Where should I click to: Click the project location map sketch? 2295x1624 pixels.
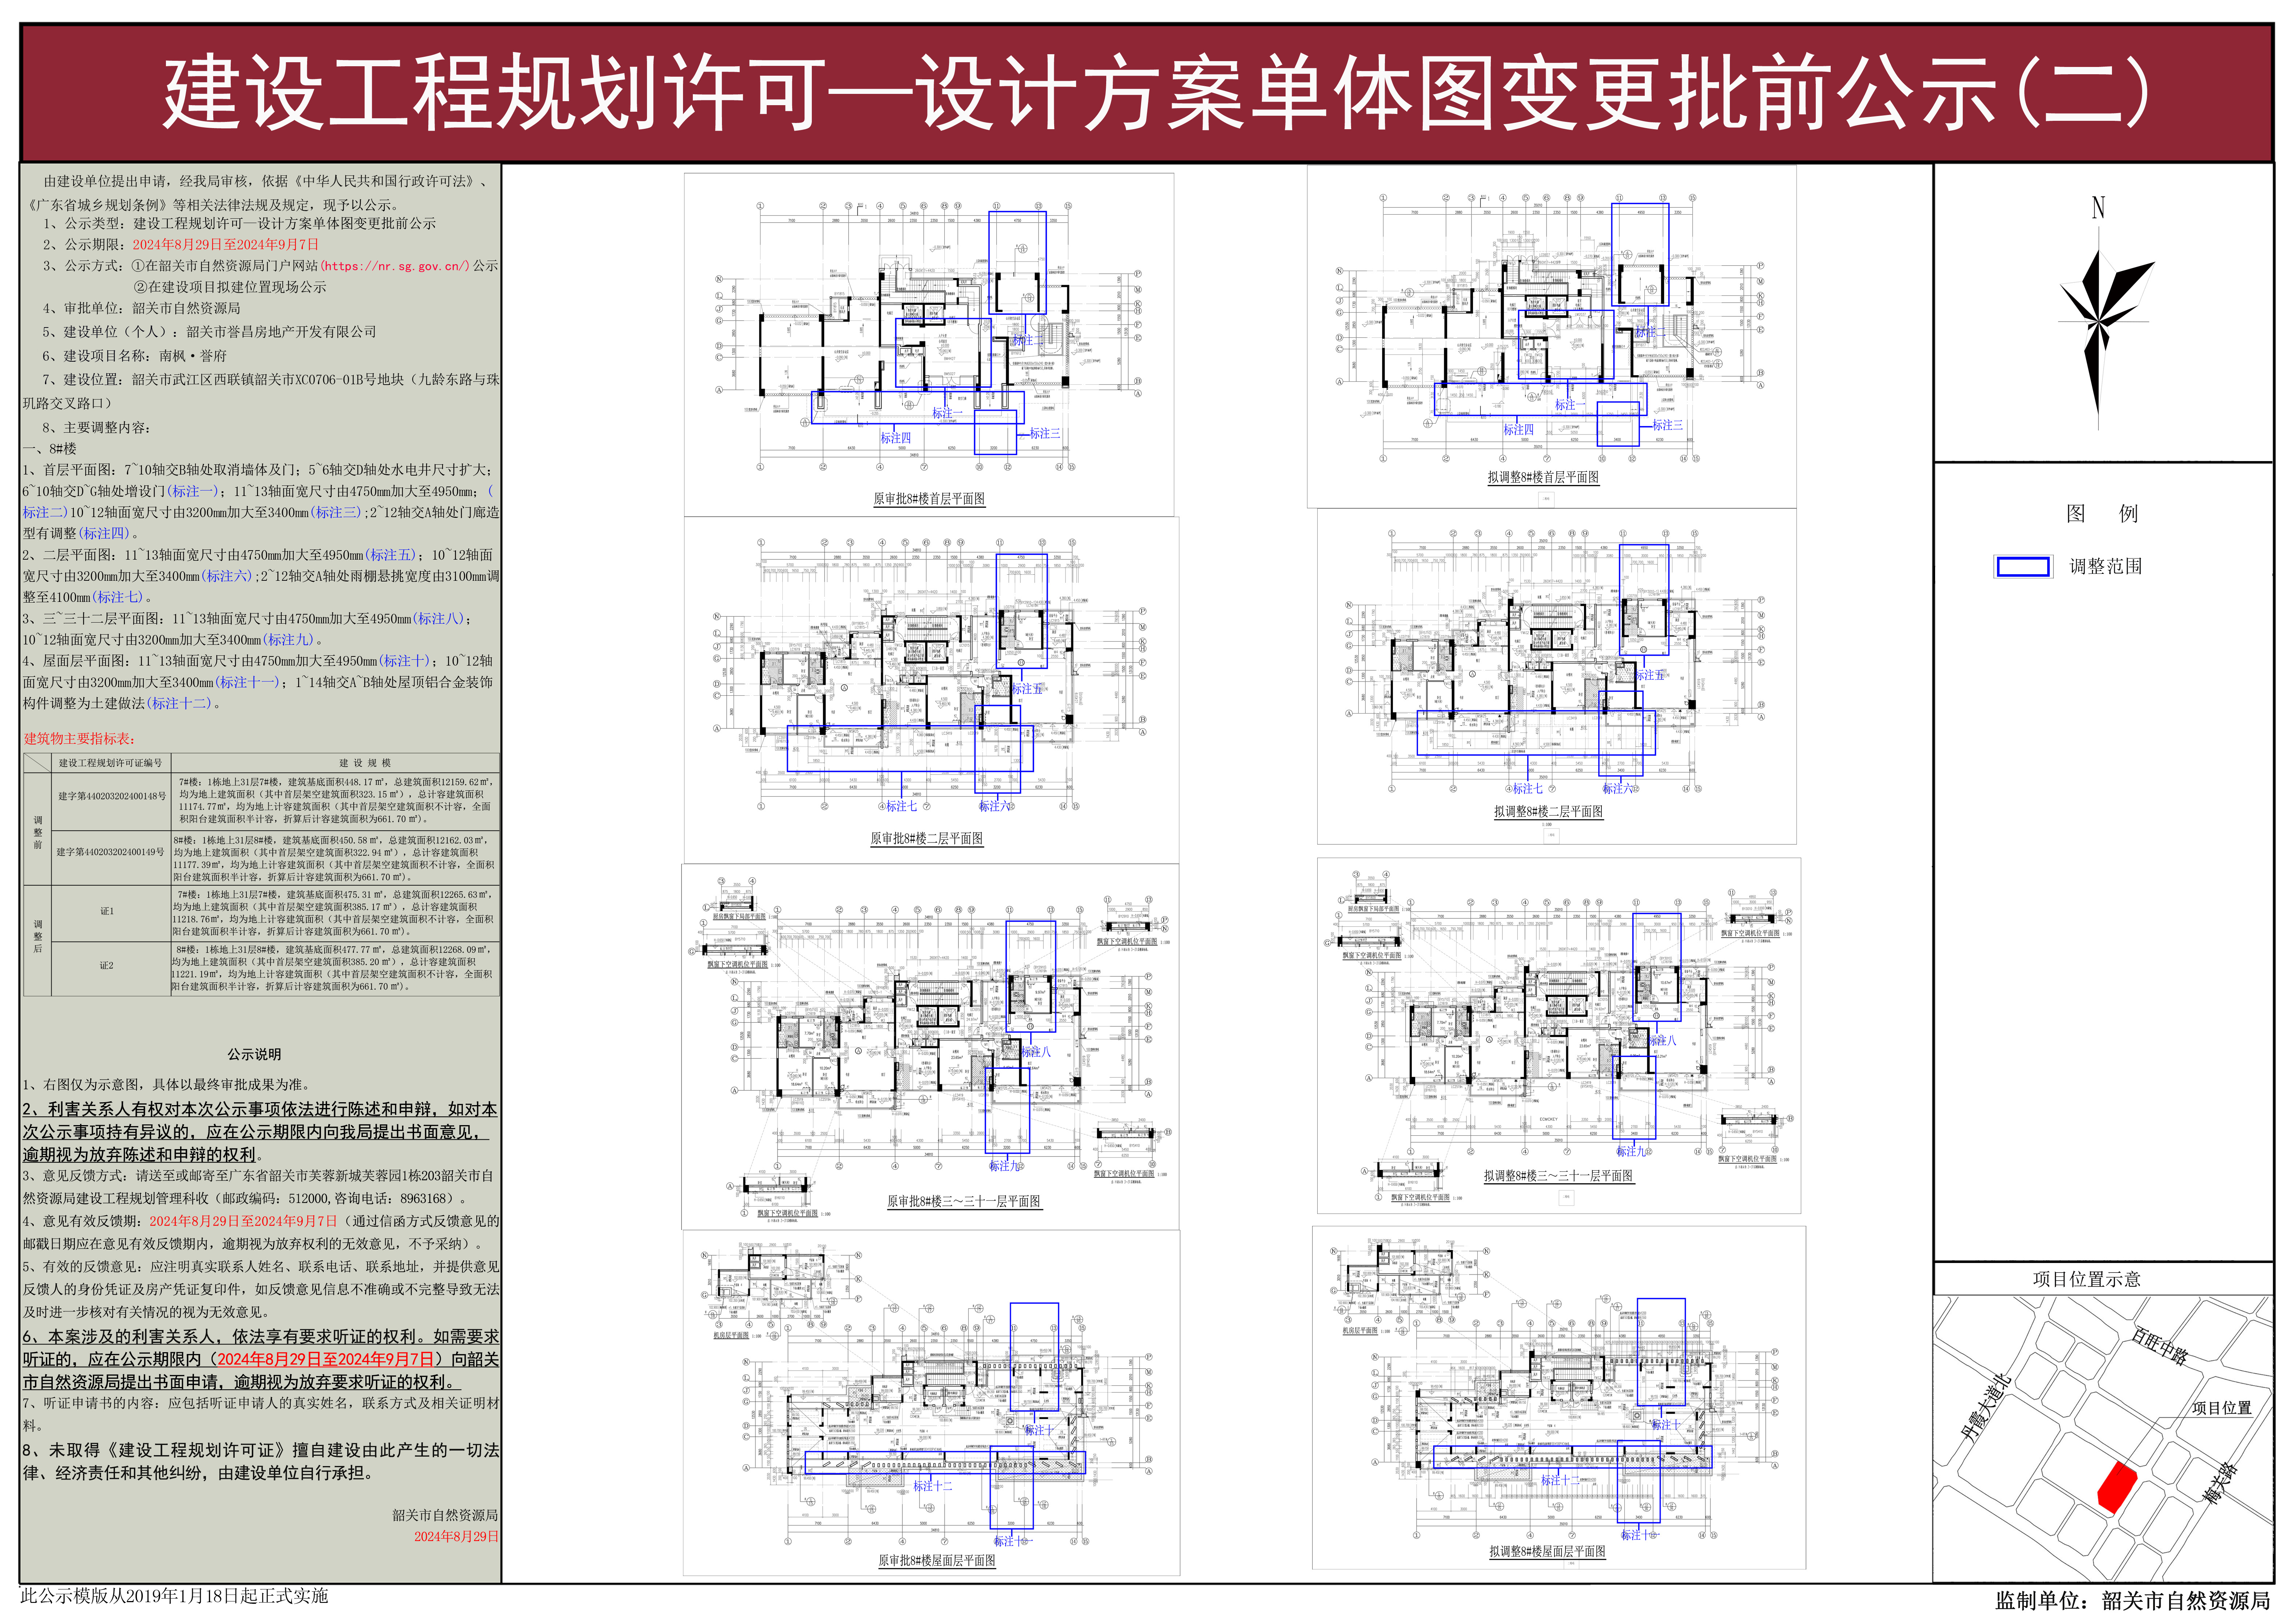(x=2103, y=1439)
